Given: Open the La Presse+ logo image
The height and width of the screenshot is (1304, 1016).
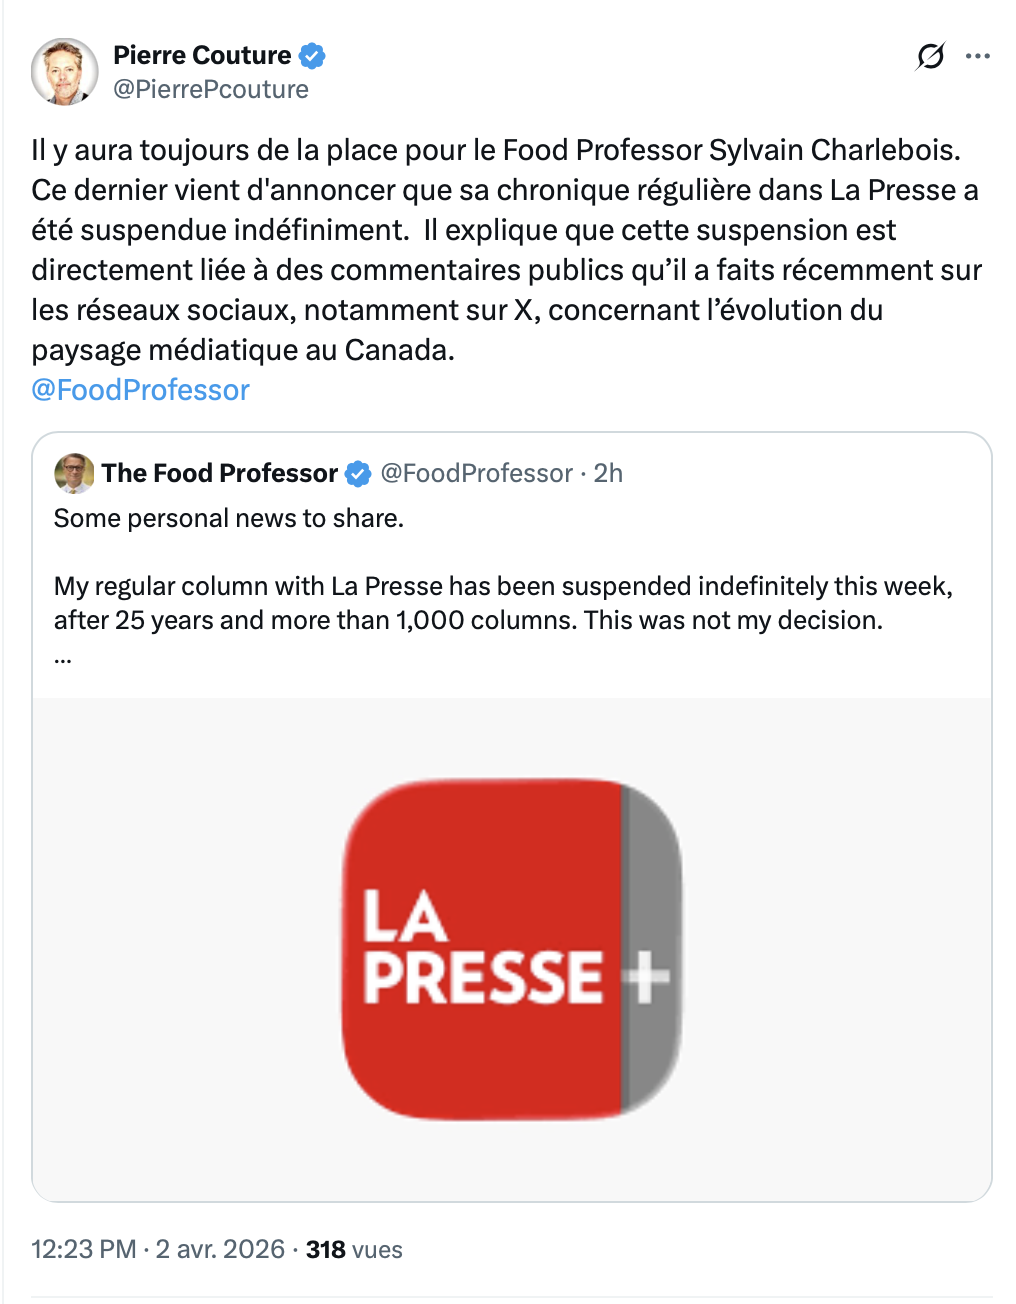Looking at the screenshot, I should [x=512, y=948].
